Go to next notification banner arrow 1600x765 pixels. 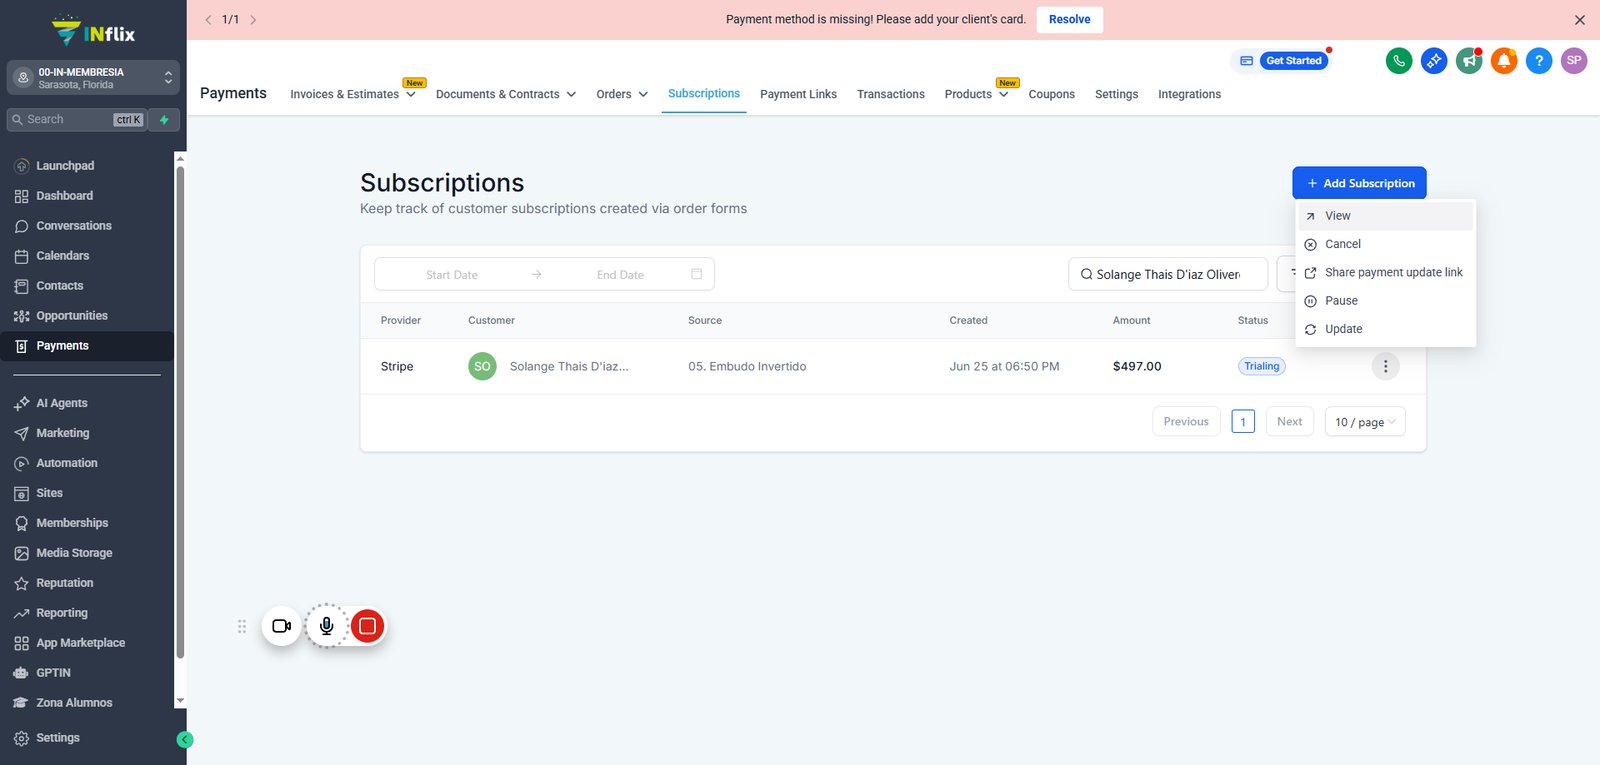click(253, 20)
